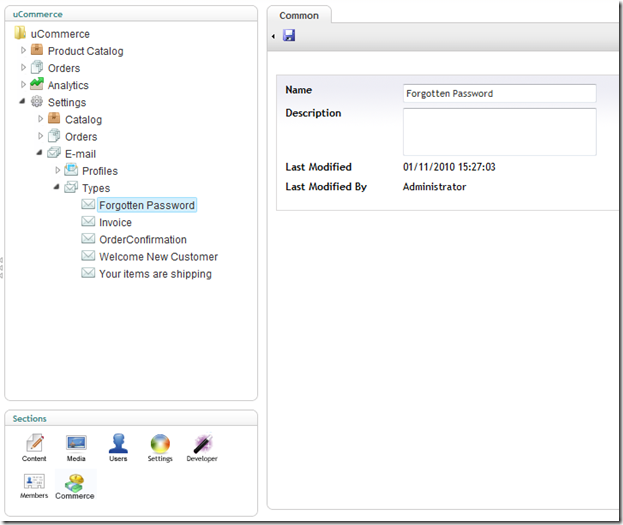623x525 pixels.
Task: Click the E-mail envelope icon in tree
Action: (54, 153)
